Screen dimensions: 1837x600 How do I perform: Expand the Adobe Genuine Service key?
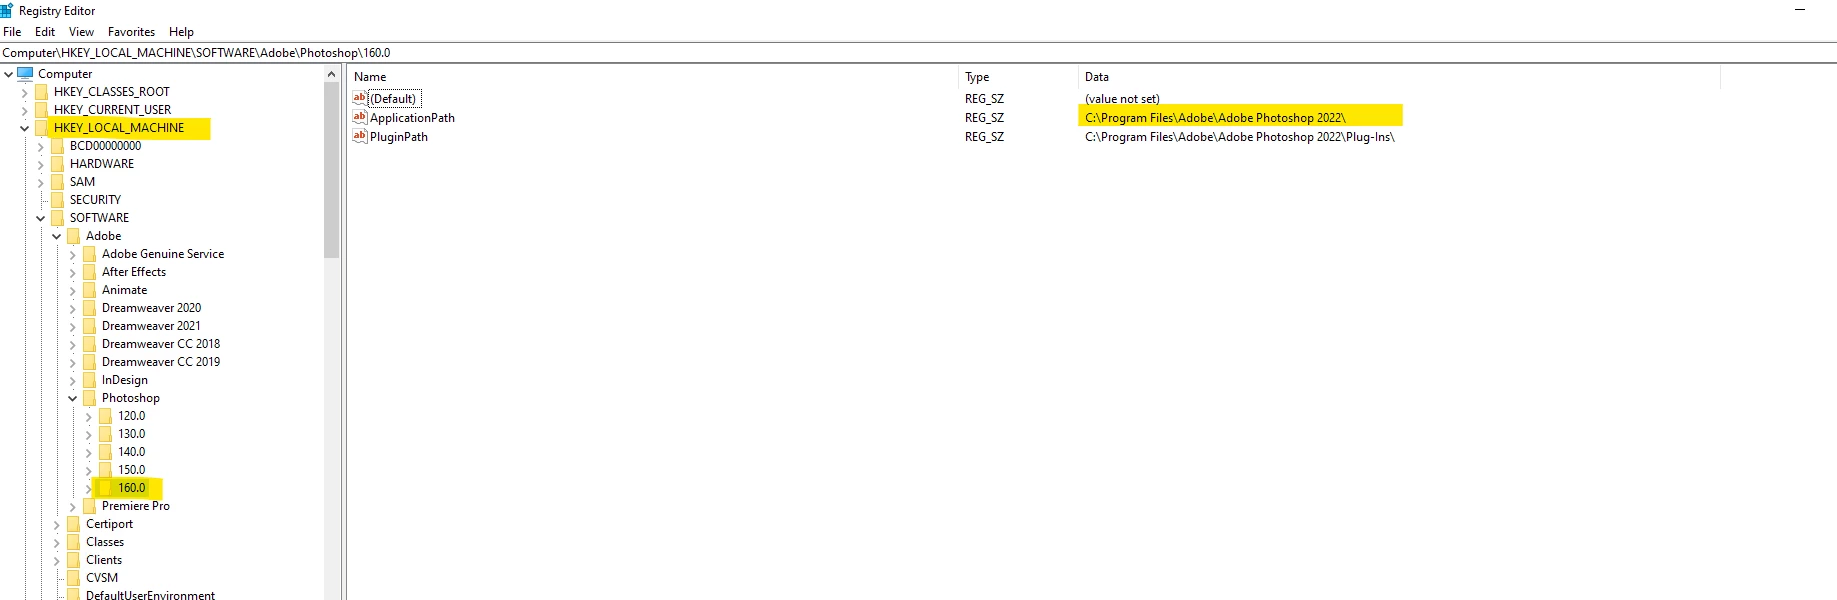pos(73,254)
